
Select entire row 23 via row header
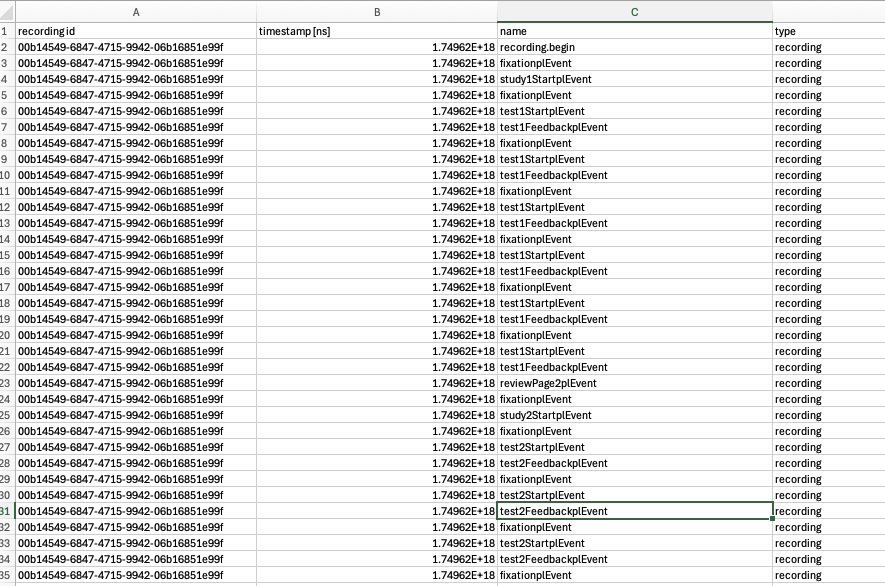(x=7, y=383)
